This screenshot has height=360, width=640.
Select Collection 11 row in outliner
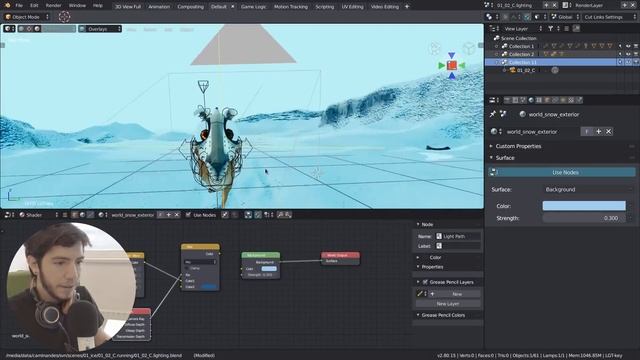point(561,62)
